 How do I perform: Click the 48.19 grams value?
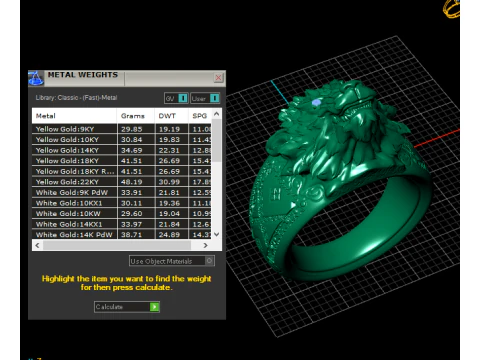132,182
